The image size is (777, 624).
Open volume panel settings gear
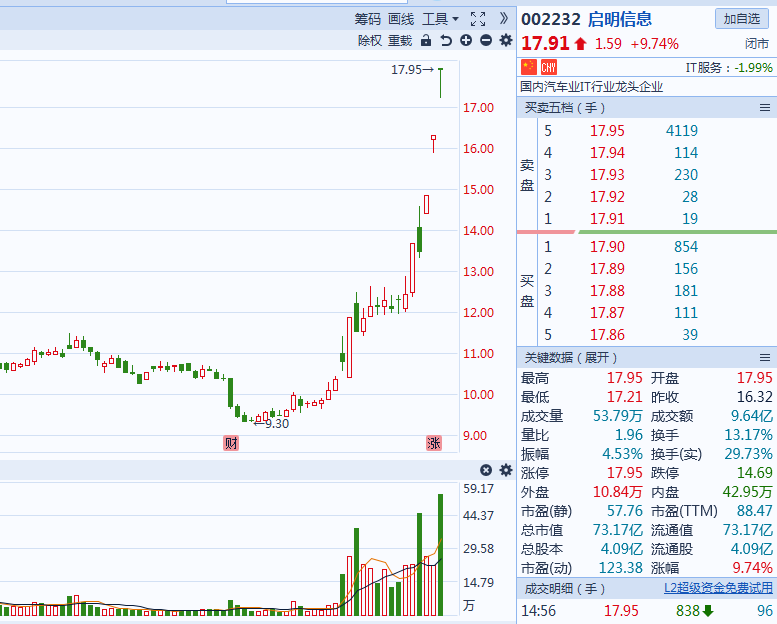[x=506, y=470]
